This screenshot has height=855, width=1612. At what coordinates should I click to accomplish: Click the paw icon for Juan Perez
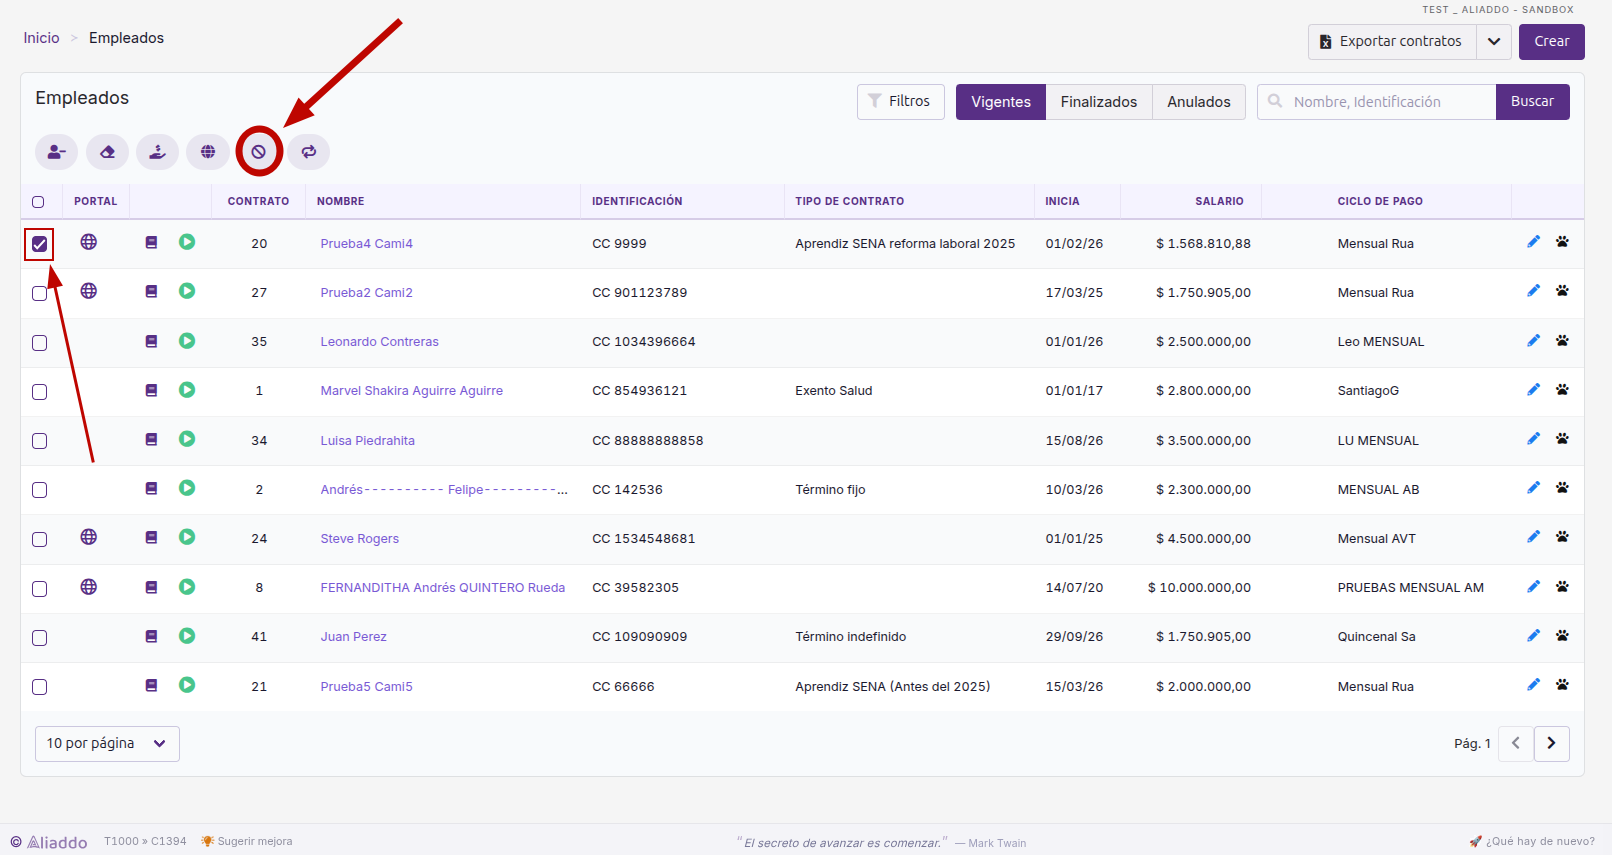[1562, 636]
